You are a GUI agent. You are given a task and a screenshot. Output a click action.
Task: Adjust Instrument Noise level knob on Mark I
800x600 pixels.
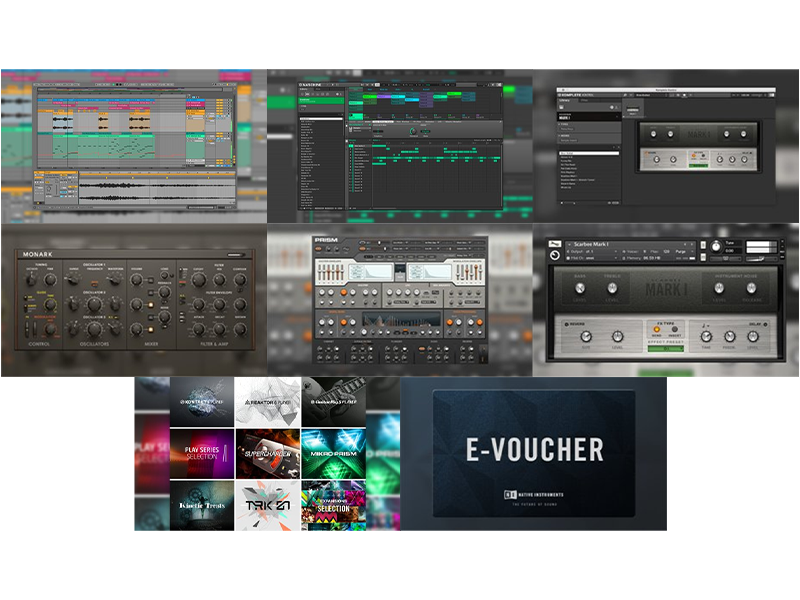pyautogui.click(x=719, y=288)
